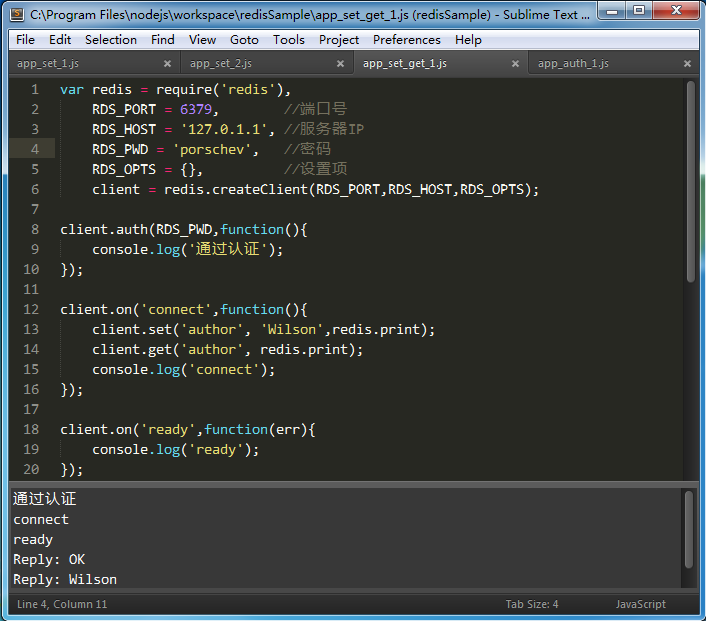Open the Selection menu
Image resolution: width=706 pixels, height=621 pixels.
click(x=111, y=40)
